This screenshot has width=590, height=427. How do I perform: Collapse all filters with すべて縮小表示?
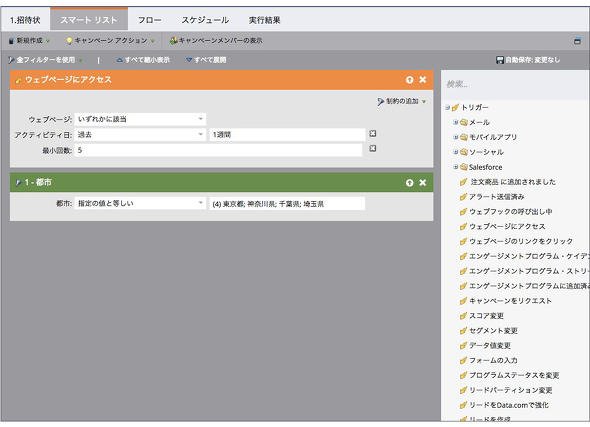pyautogui.click(x=143, y=60)
